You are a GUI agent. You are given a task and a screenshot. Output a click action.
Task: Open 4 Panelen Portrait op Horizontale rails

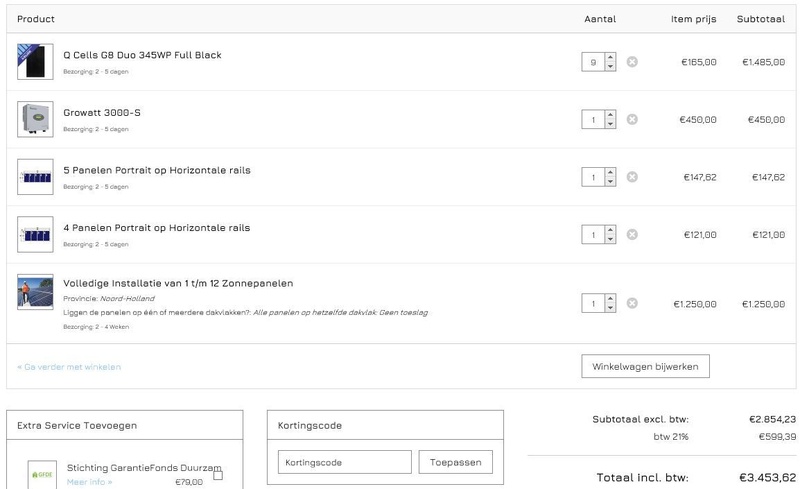pyautogui.click(x=157, y=228)
